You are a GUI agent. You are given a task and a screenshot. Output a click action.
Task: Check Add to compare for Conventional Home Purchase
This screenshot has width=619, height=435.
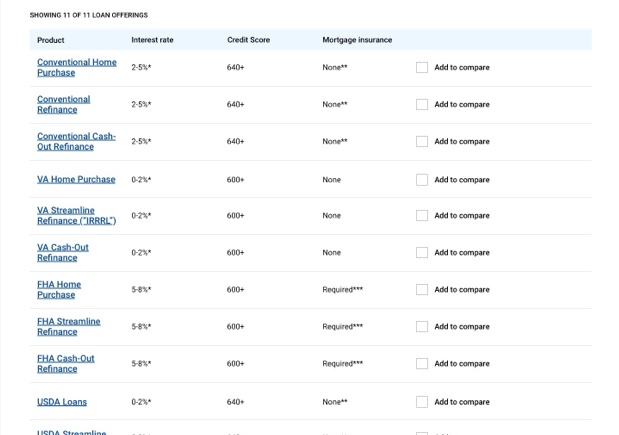(x=422, y=68)
